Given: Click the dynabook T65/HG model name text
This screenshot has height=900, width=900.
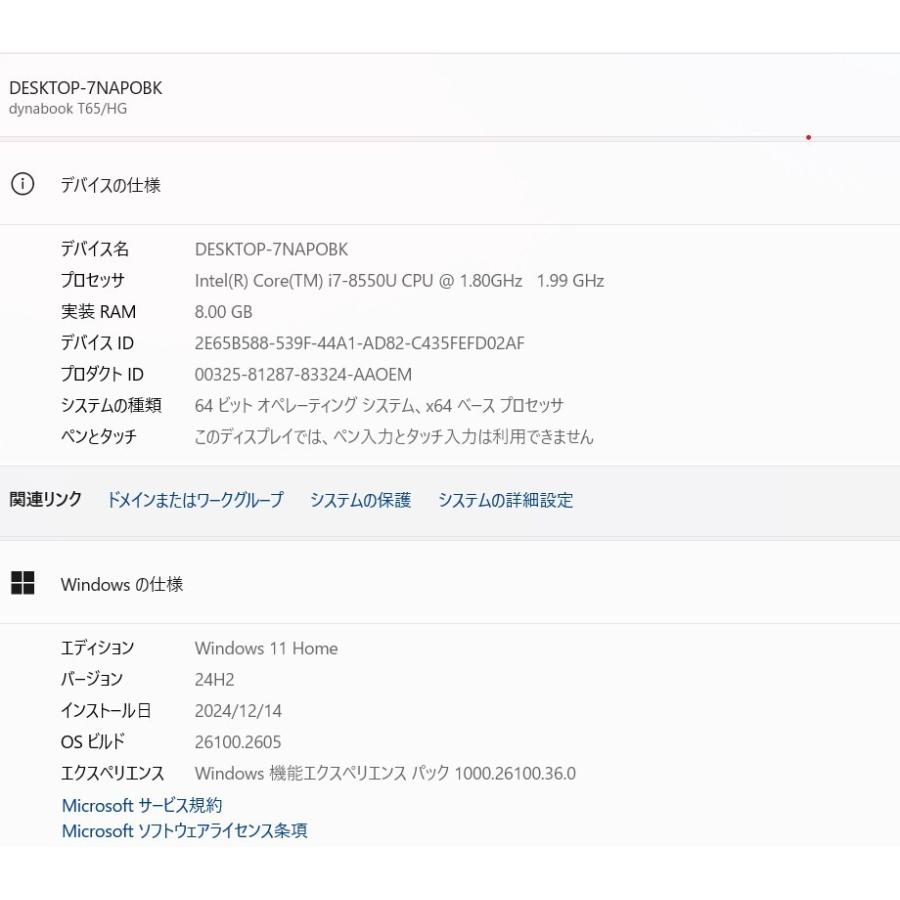Looking at the screenshot, I should (68, 109).
